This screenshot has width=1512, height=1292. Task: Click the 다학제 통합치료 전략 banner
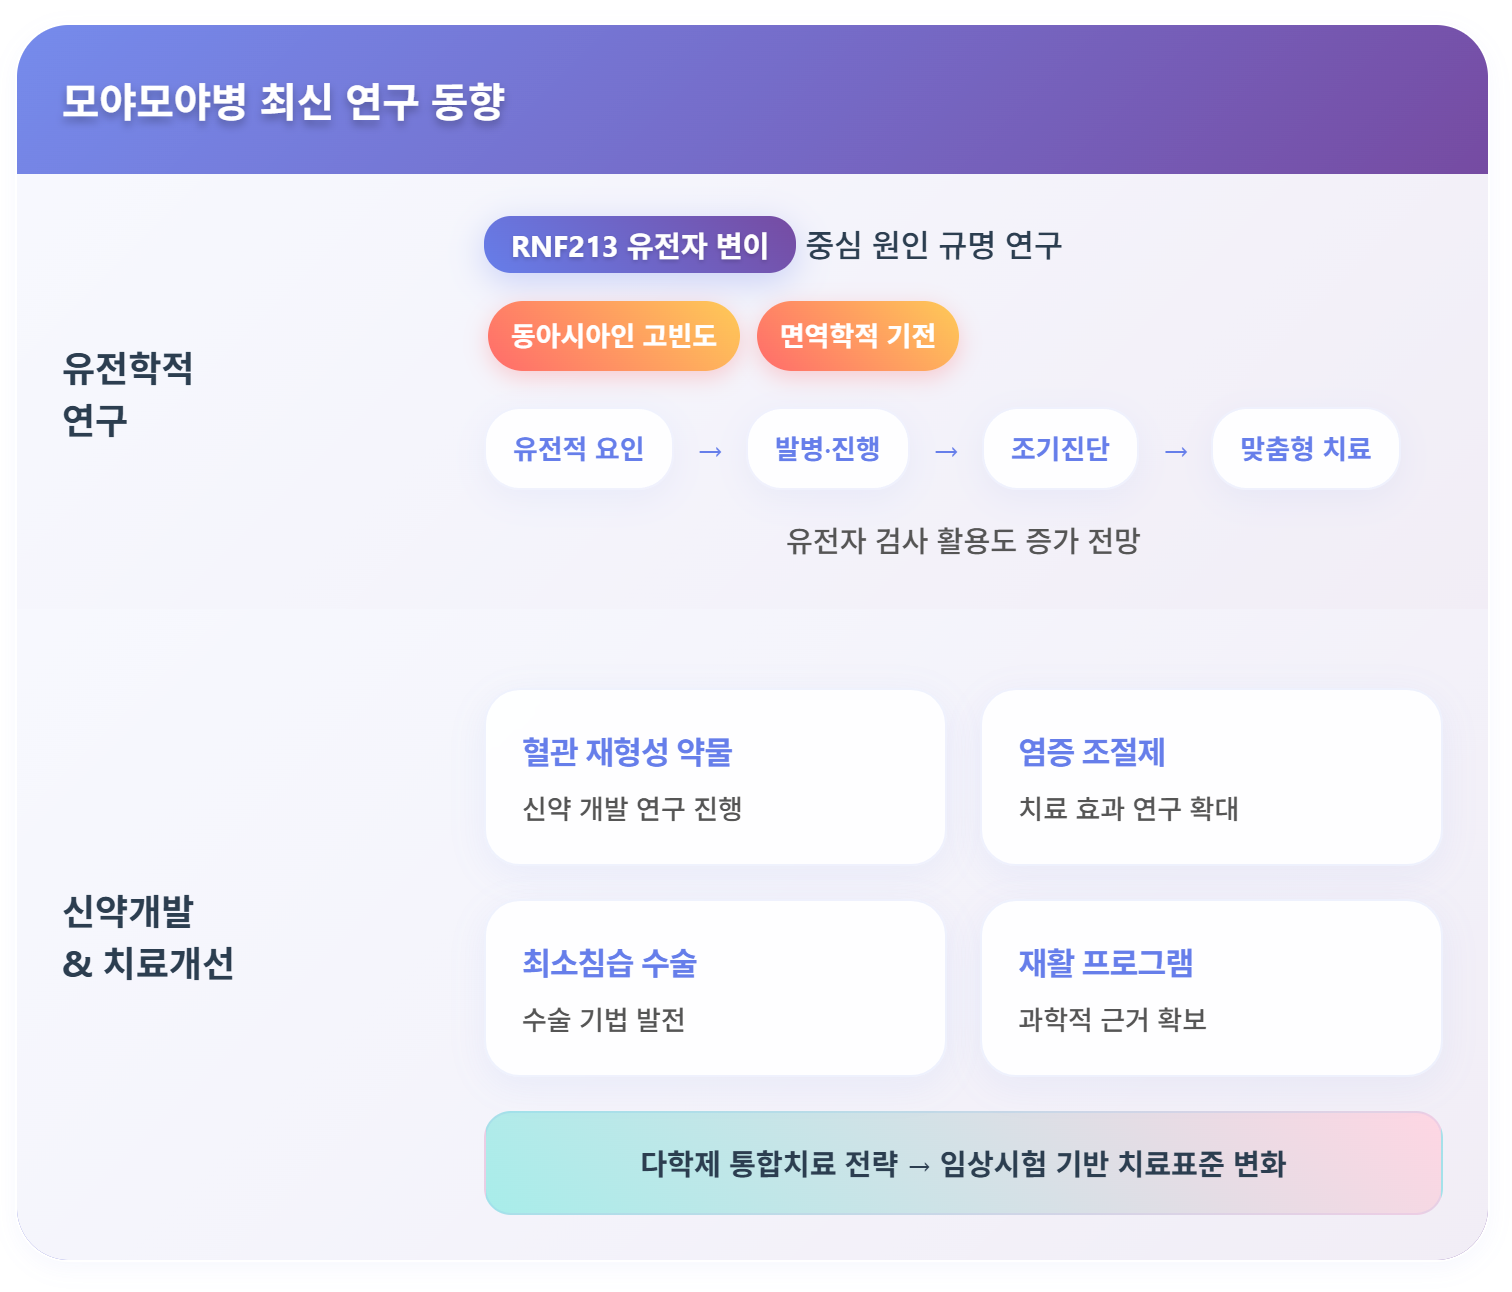(x=963, y=1163)
